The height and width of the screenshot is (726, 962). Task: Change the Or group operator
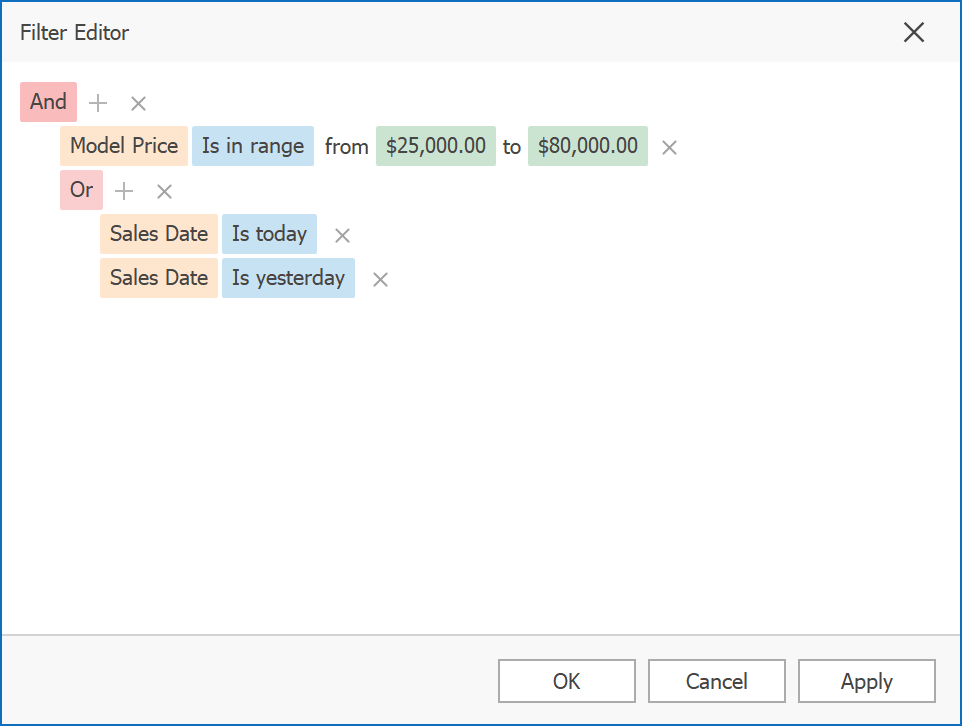pyautogui.click(x=81, y=190)
